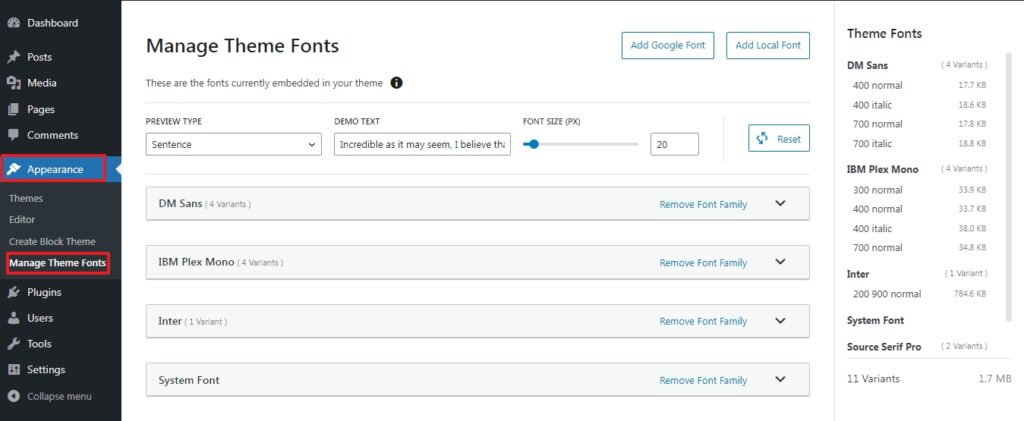Viewport: 1024px width, 421px height.
Task: Remove the DM Sans font family
Action: 703,204
